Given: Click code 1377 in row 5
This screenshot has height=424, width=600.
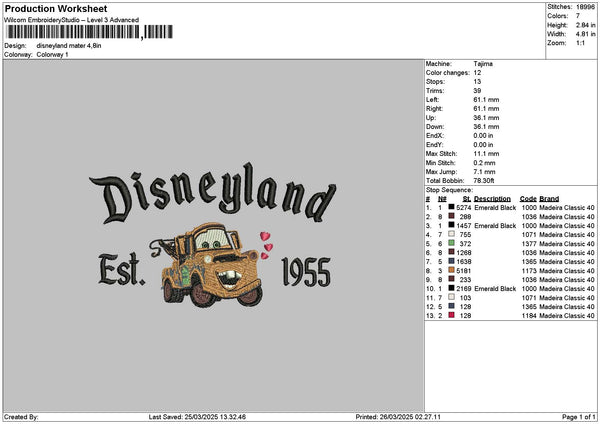Looking at the screenshot, I should 529,244.
